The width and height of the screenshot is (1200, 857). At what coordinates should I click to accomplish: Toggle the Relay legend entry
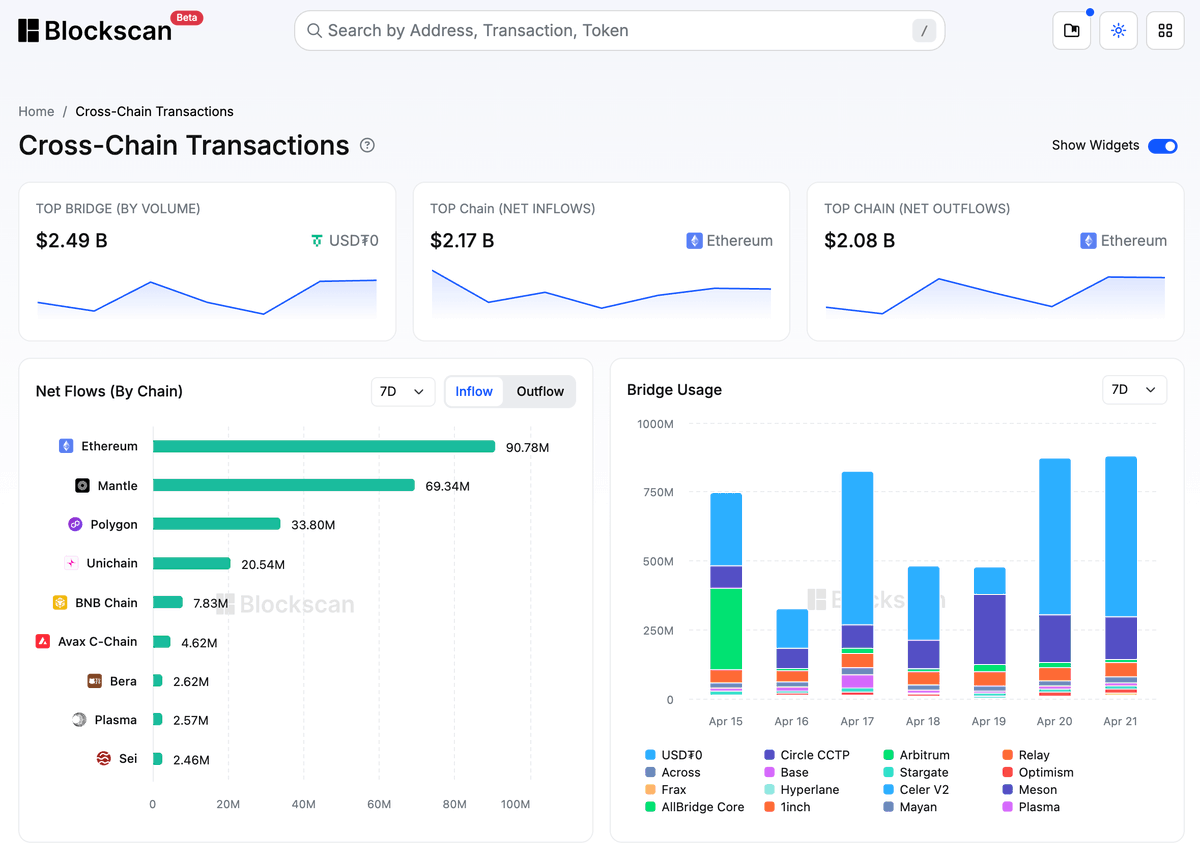tap(1026, 755)
